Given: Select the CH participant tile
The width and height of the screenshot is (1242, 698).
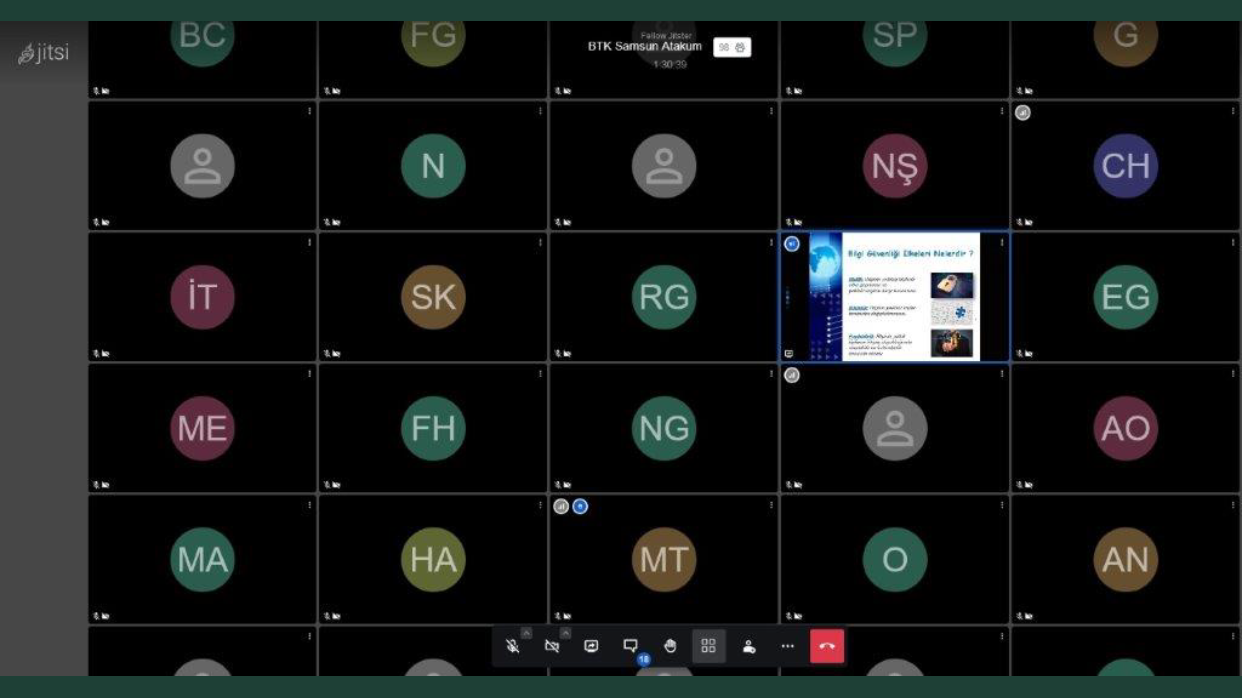Looking at the screenshot, I should [x=1125, y=166].
